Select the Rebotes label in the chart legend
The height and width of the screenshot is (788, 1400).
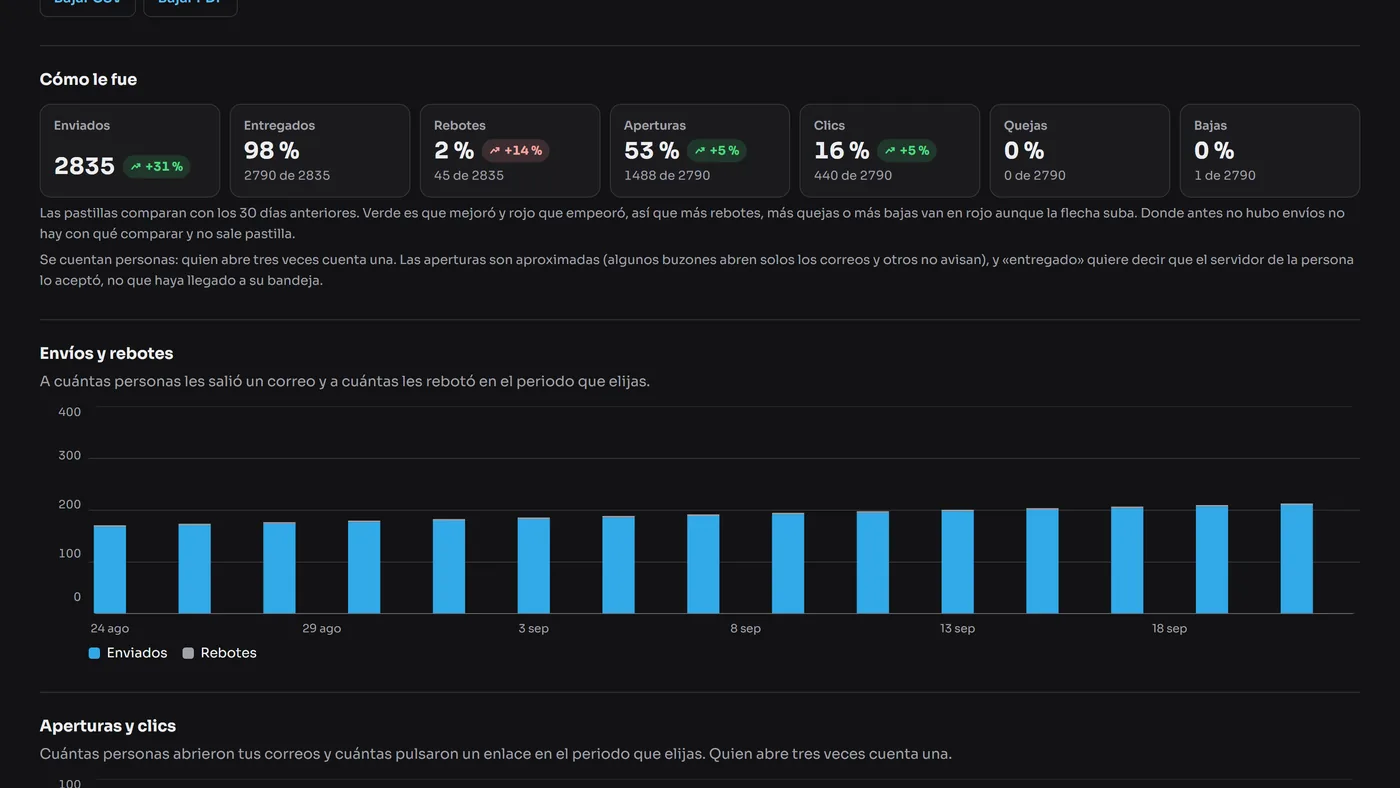(229, 653)
